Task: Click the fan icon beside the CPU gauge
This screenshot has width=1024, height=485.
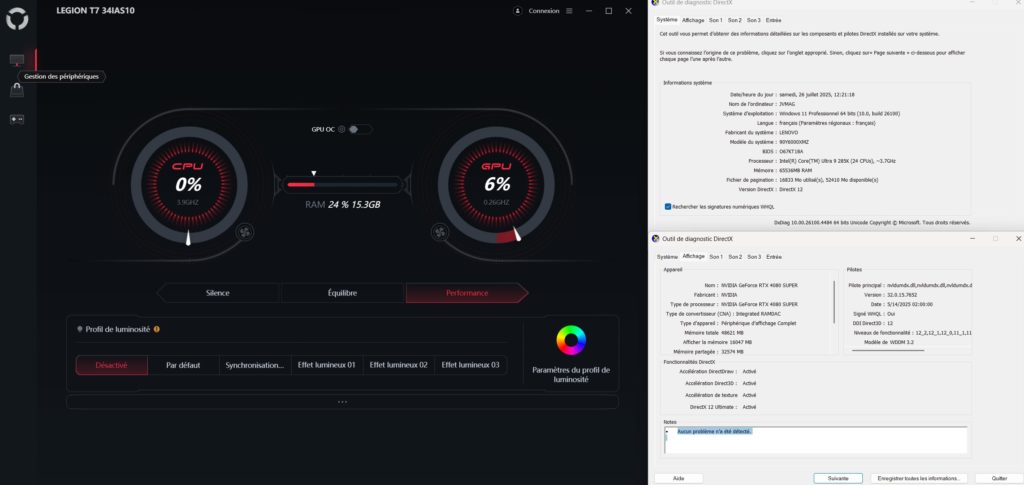Action: [x=245, y=232]
